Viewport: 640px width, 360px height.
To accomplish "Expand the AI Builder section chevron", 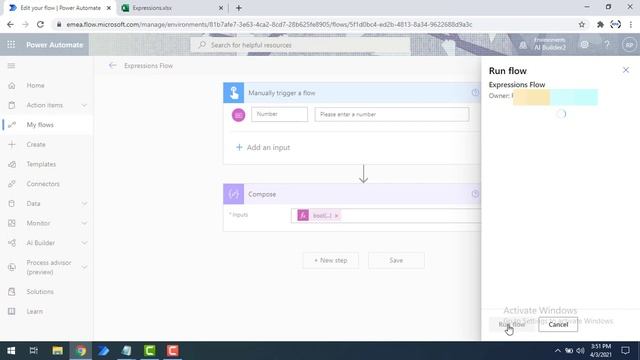I will 84,243.
